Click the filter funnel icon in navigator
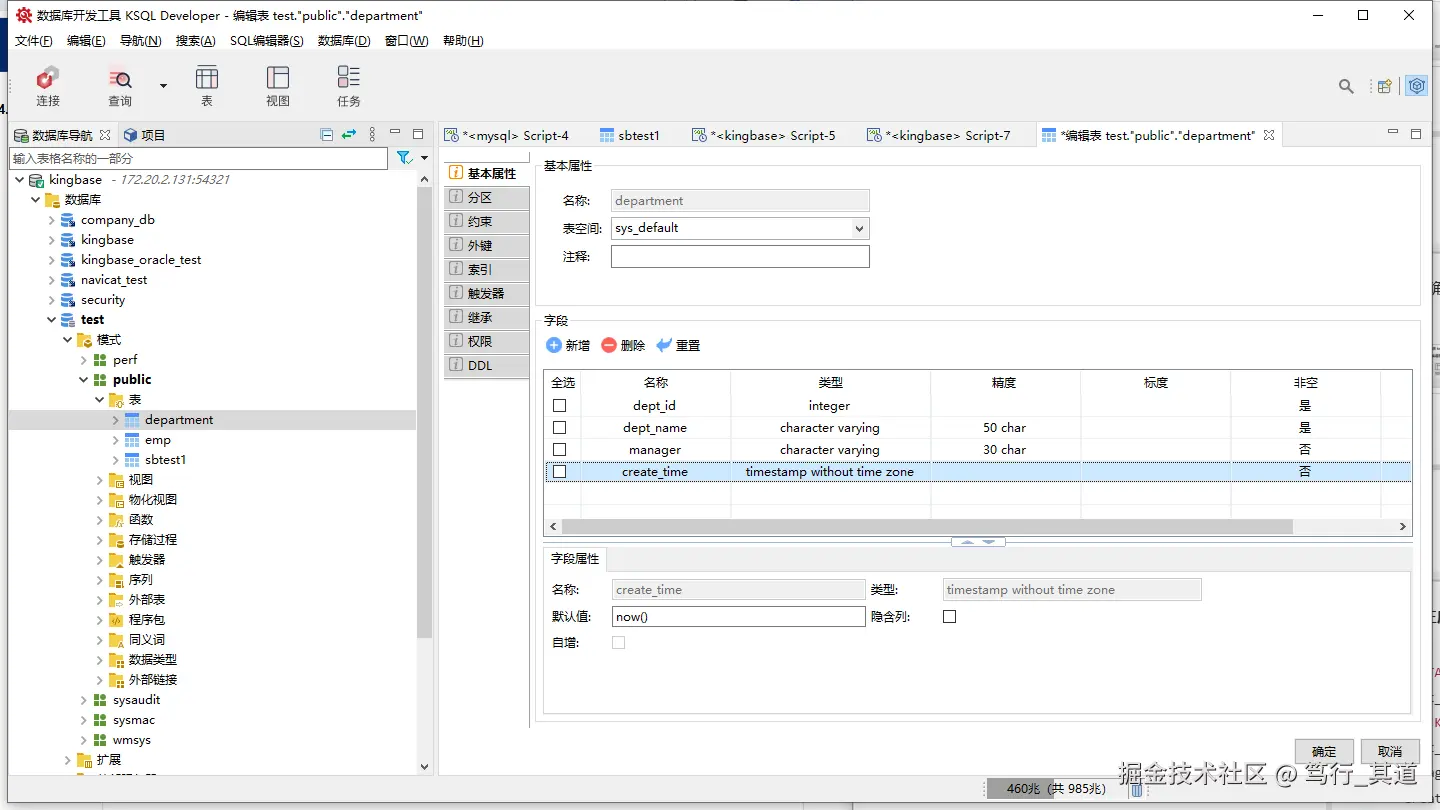Screen dimensions: 1440x810 (404, 158)
